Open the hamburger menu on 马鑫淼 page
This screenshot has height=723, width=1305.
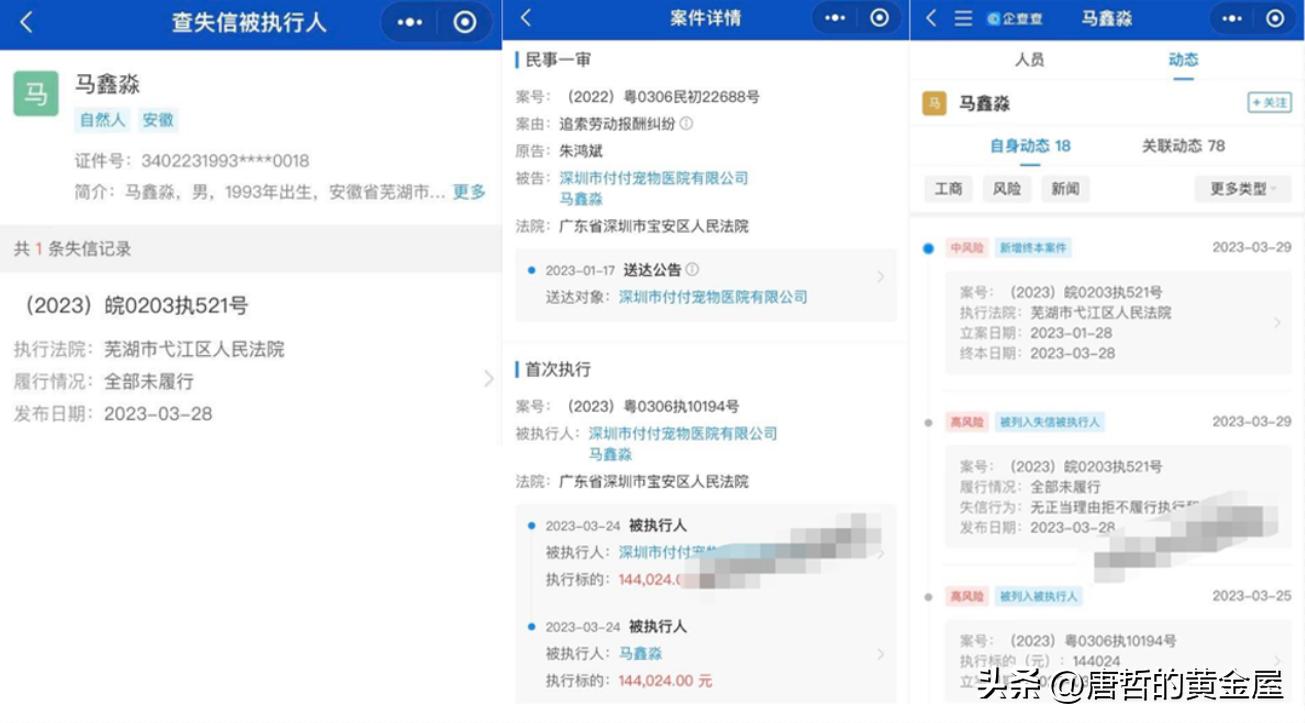point(961,18)
